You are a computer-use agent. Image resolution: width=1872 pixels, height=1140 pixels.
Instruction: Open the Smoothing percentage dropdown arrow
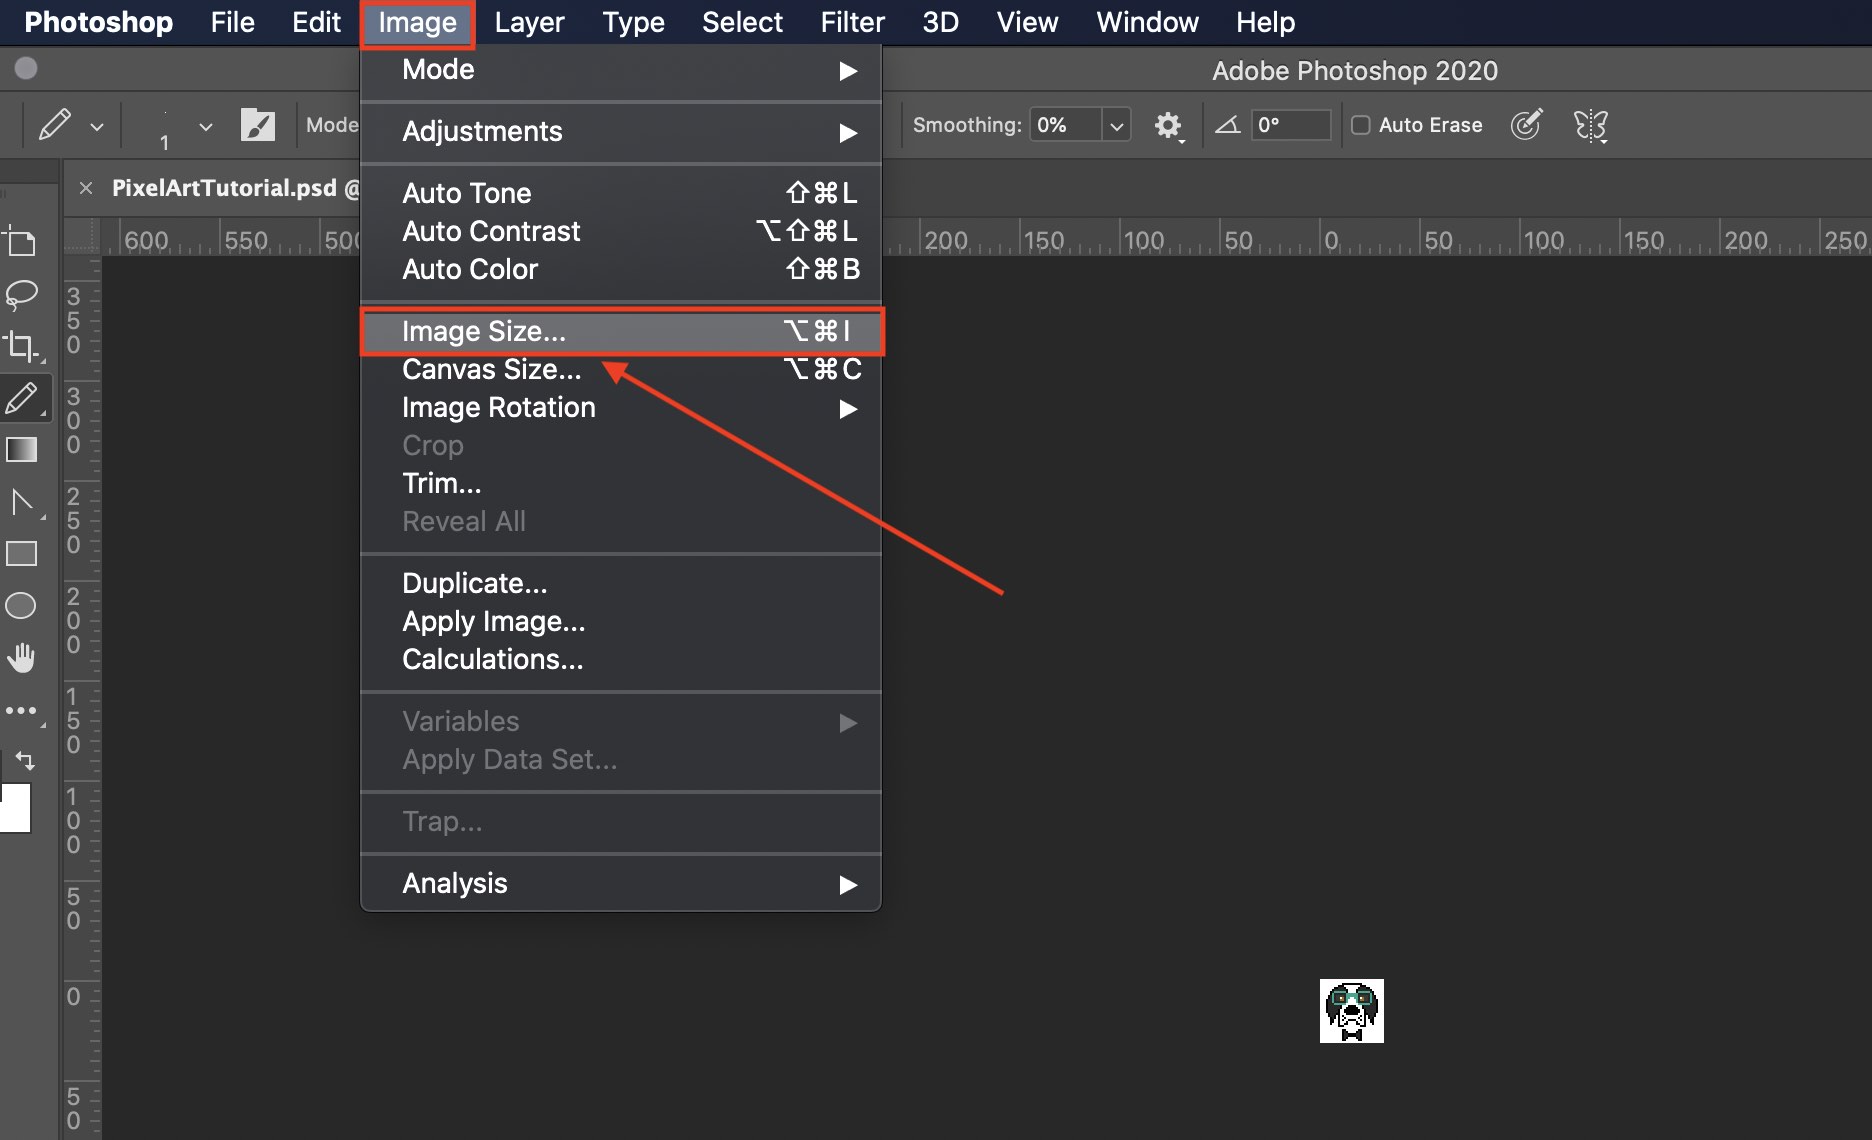pyautogui.click(x=1117, y=125)
